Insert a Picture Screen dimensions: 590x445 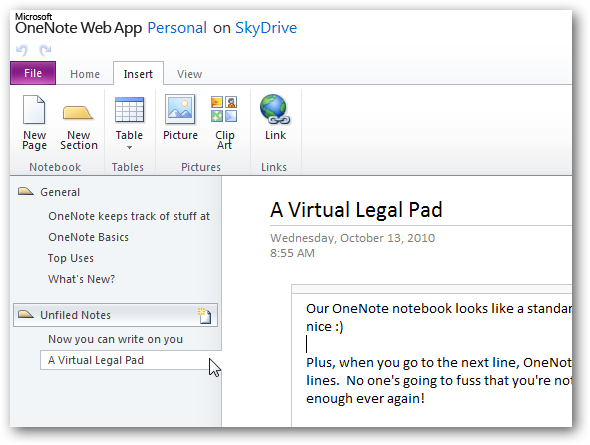(x=180, y=118)
